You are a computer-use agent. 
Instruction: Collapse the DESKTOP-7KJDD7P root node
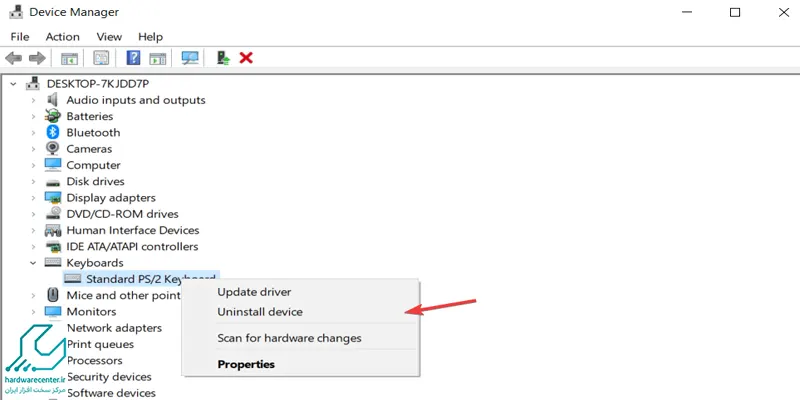click(x=13, y=84)
